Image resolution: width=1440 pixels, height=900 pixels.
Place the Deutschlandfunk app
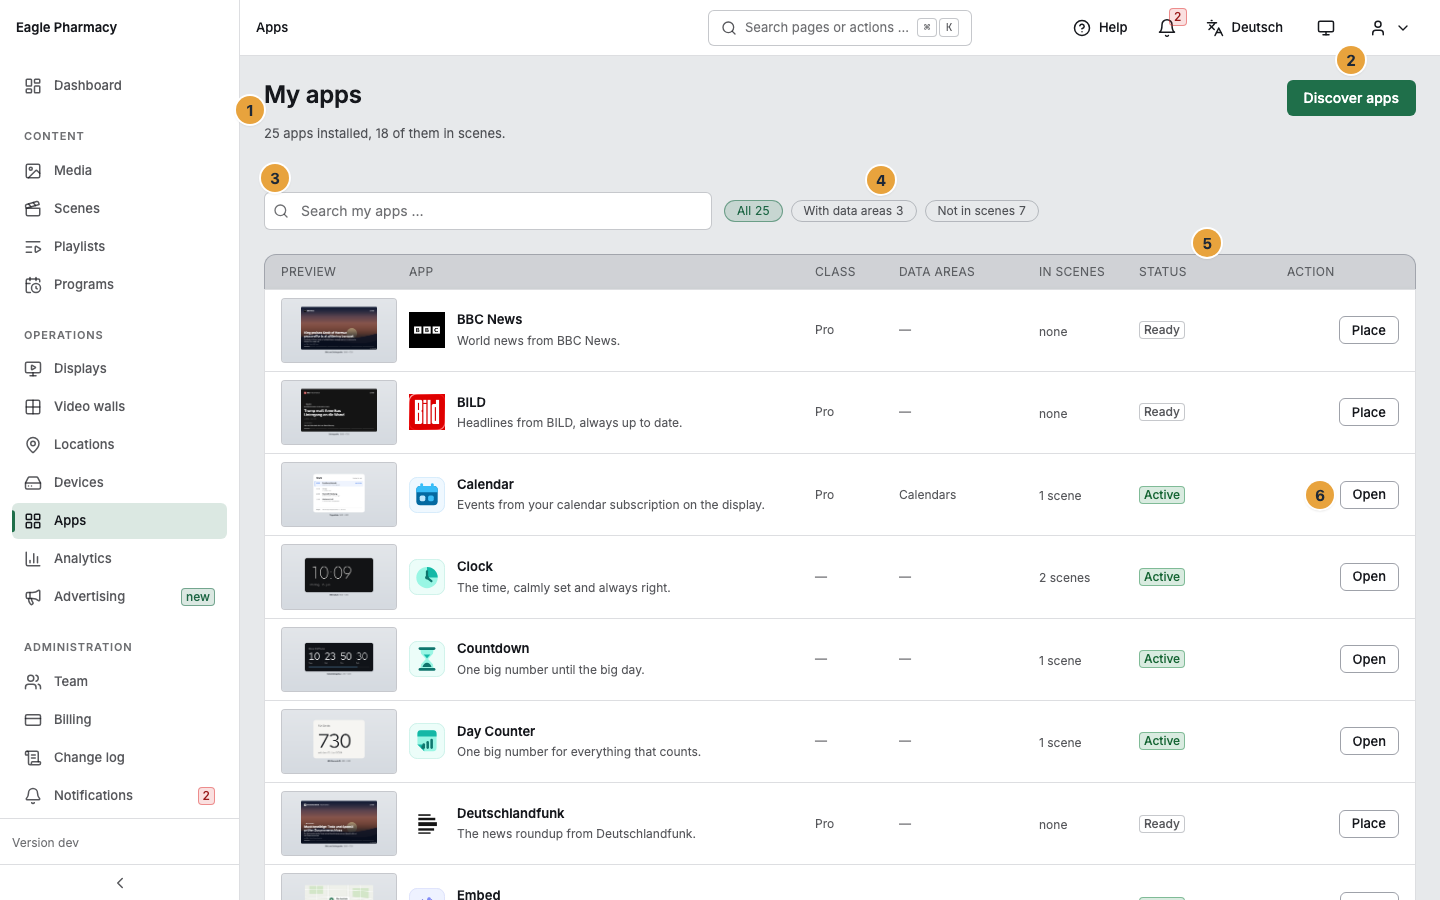point(1368,824)
